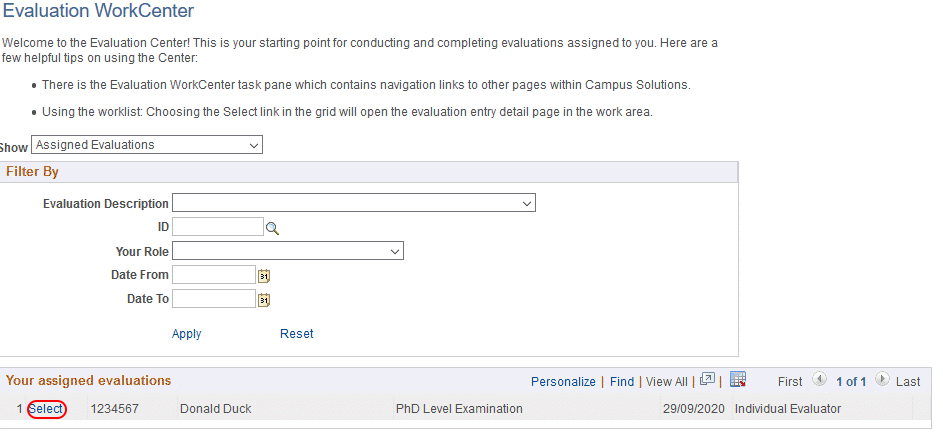Screen dimensions: 943x444
Task: Click inside the Date From field
Action: click(x=214, y=275)
